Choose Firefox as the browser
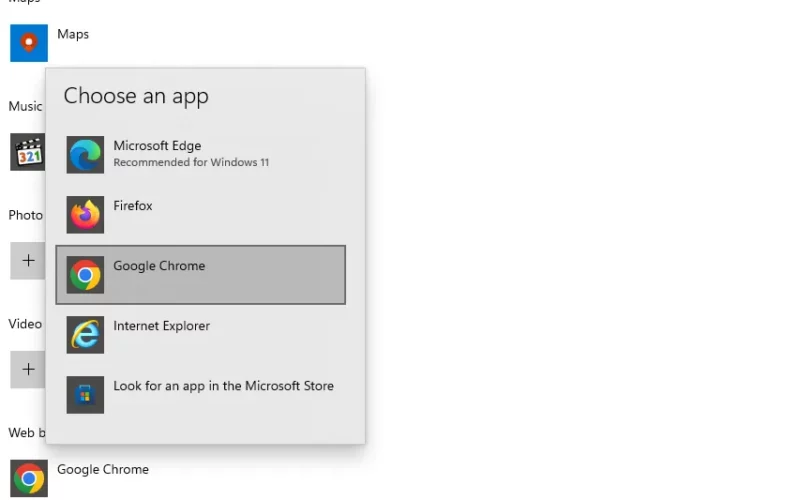Screen dimensions: 800x500 pos(201,215)
